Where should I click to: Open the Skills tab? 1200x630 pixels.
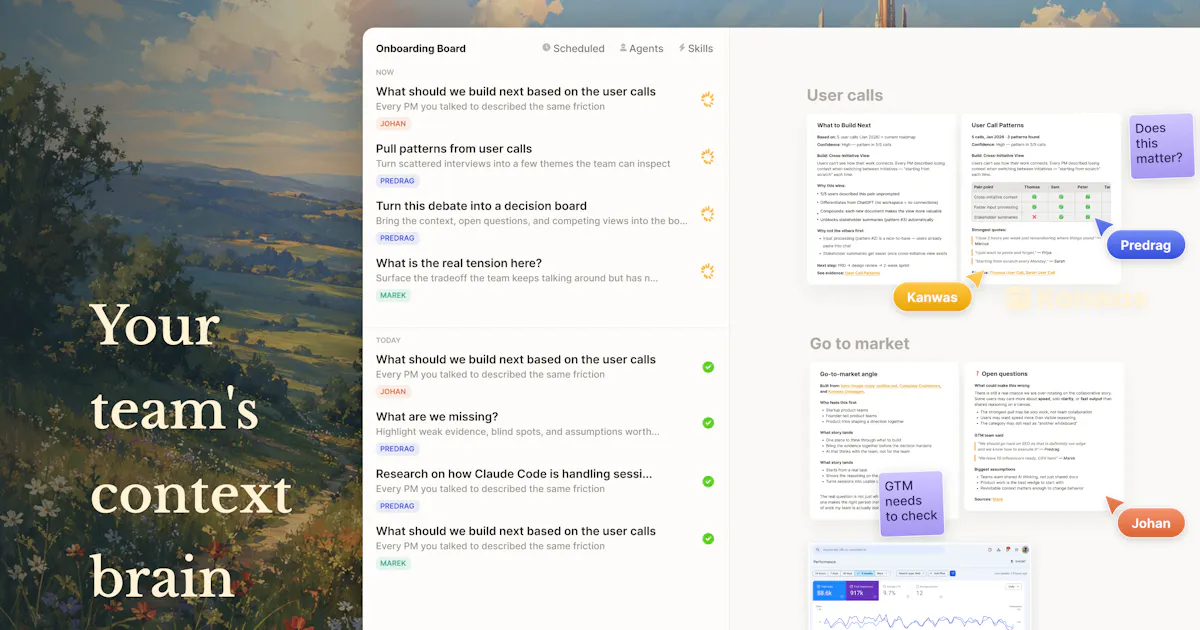tap(696, 48)
